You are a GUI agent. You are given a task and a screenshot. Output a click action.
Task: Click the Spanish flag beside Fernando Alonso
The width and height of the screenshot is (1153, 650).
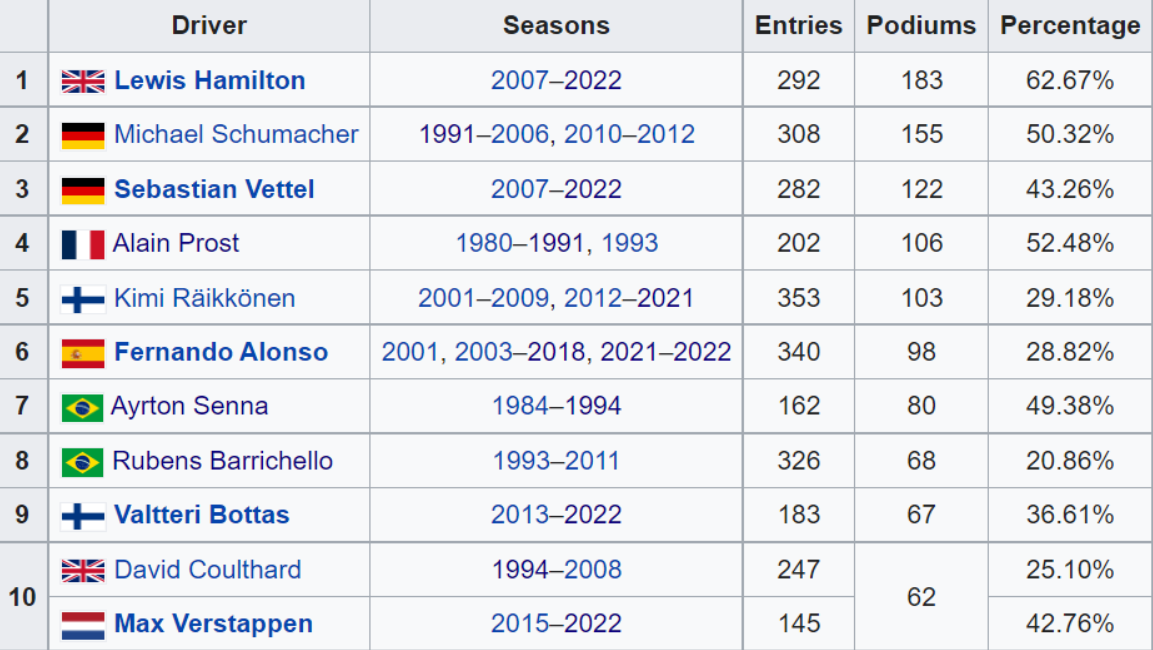[83, 353]
